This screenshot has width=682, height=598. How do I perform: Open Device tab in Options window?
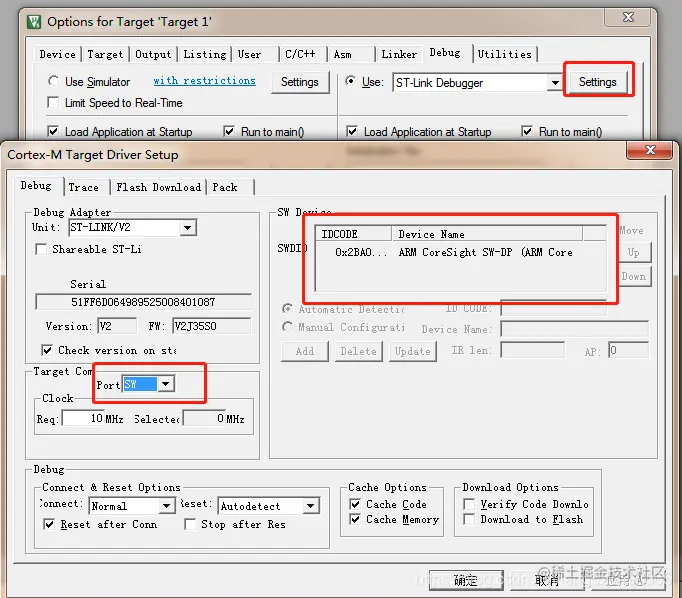pos(57,54)
